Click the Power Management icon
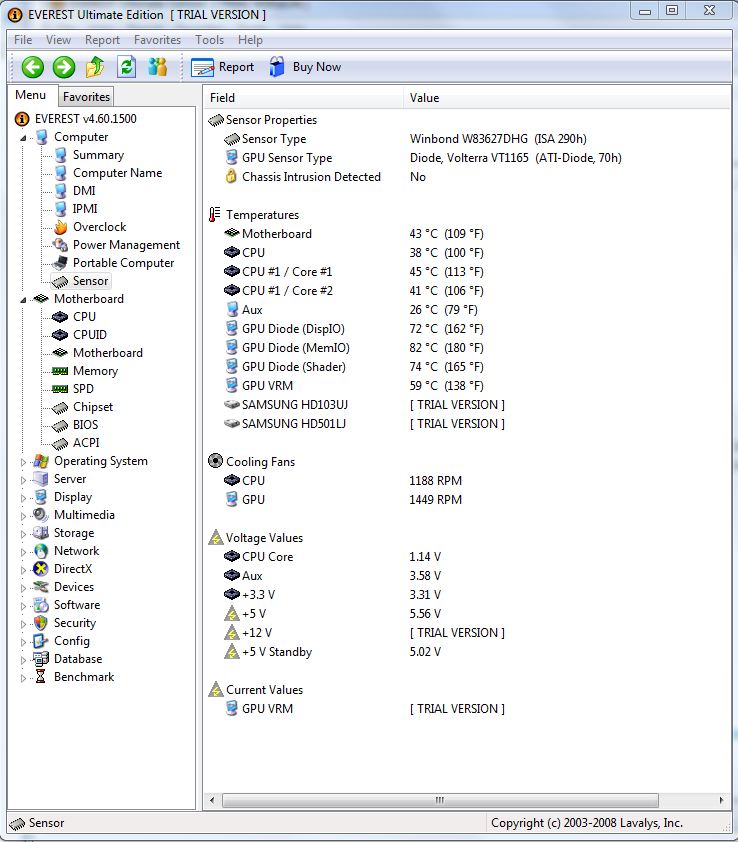Viewport: 738px width, 842px height. [60, 245]
